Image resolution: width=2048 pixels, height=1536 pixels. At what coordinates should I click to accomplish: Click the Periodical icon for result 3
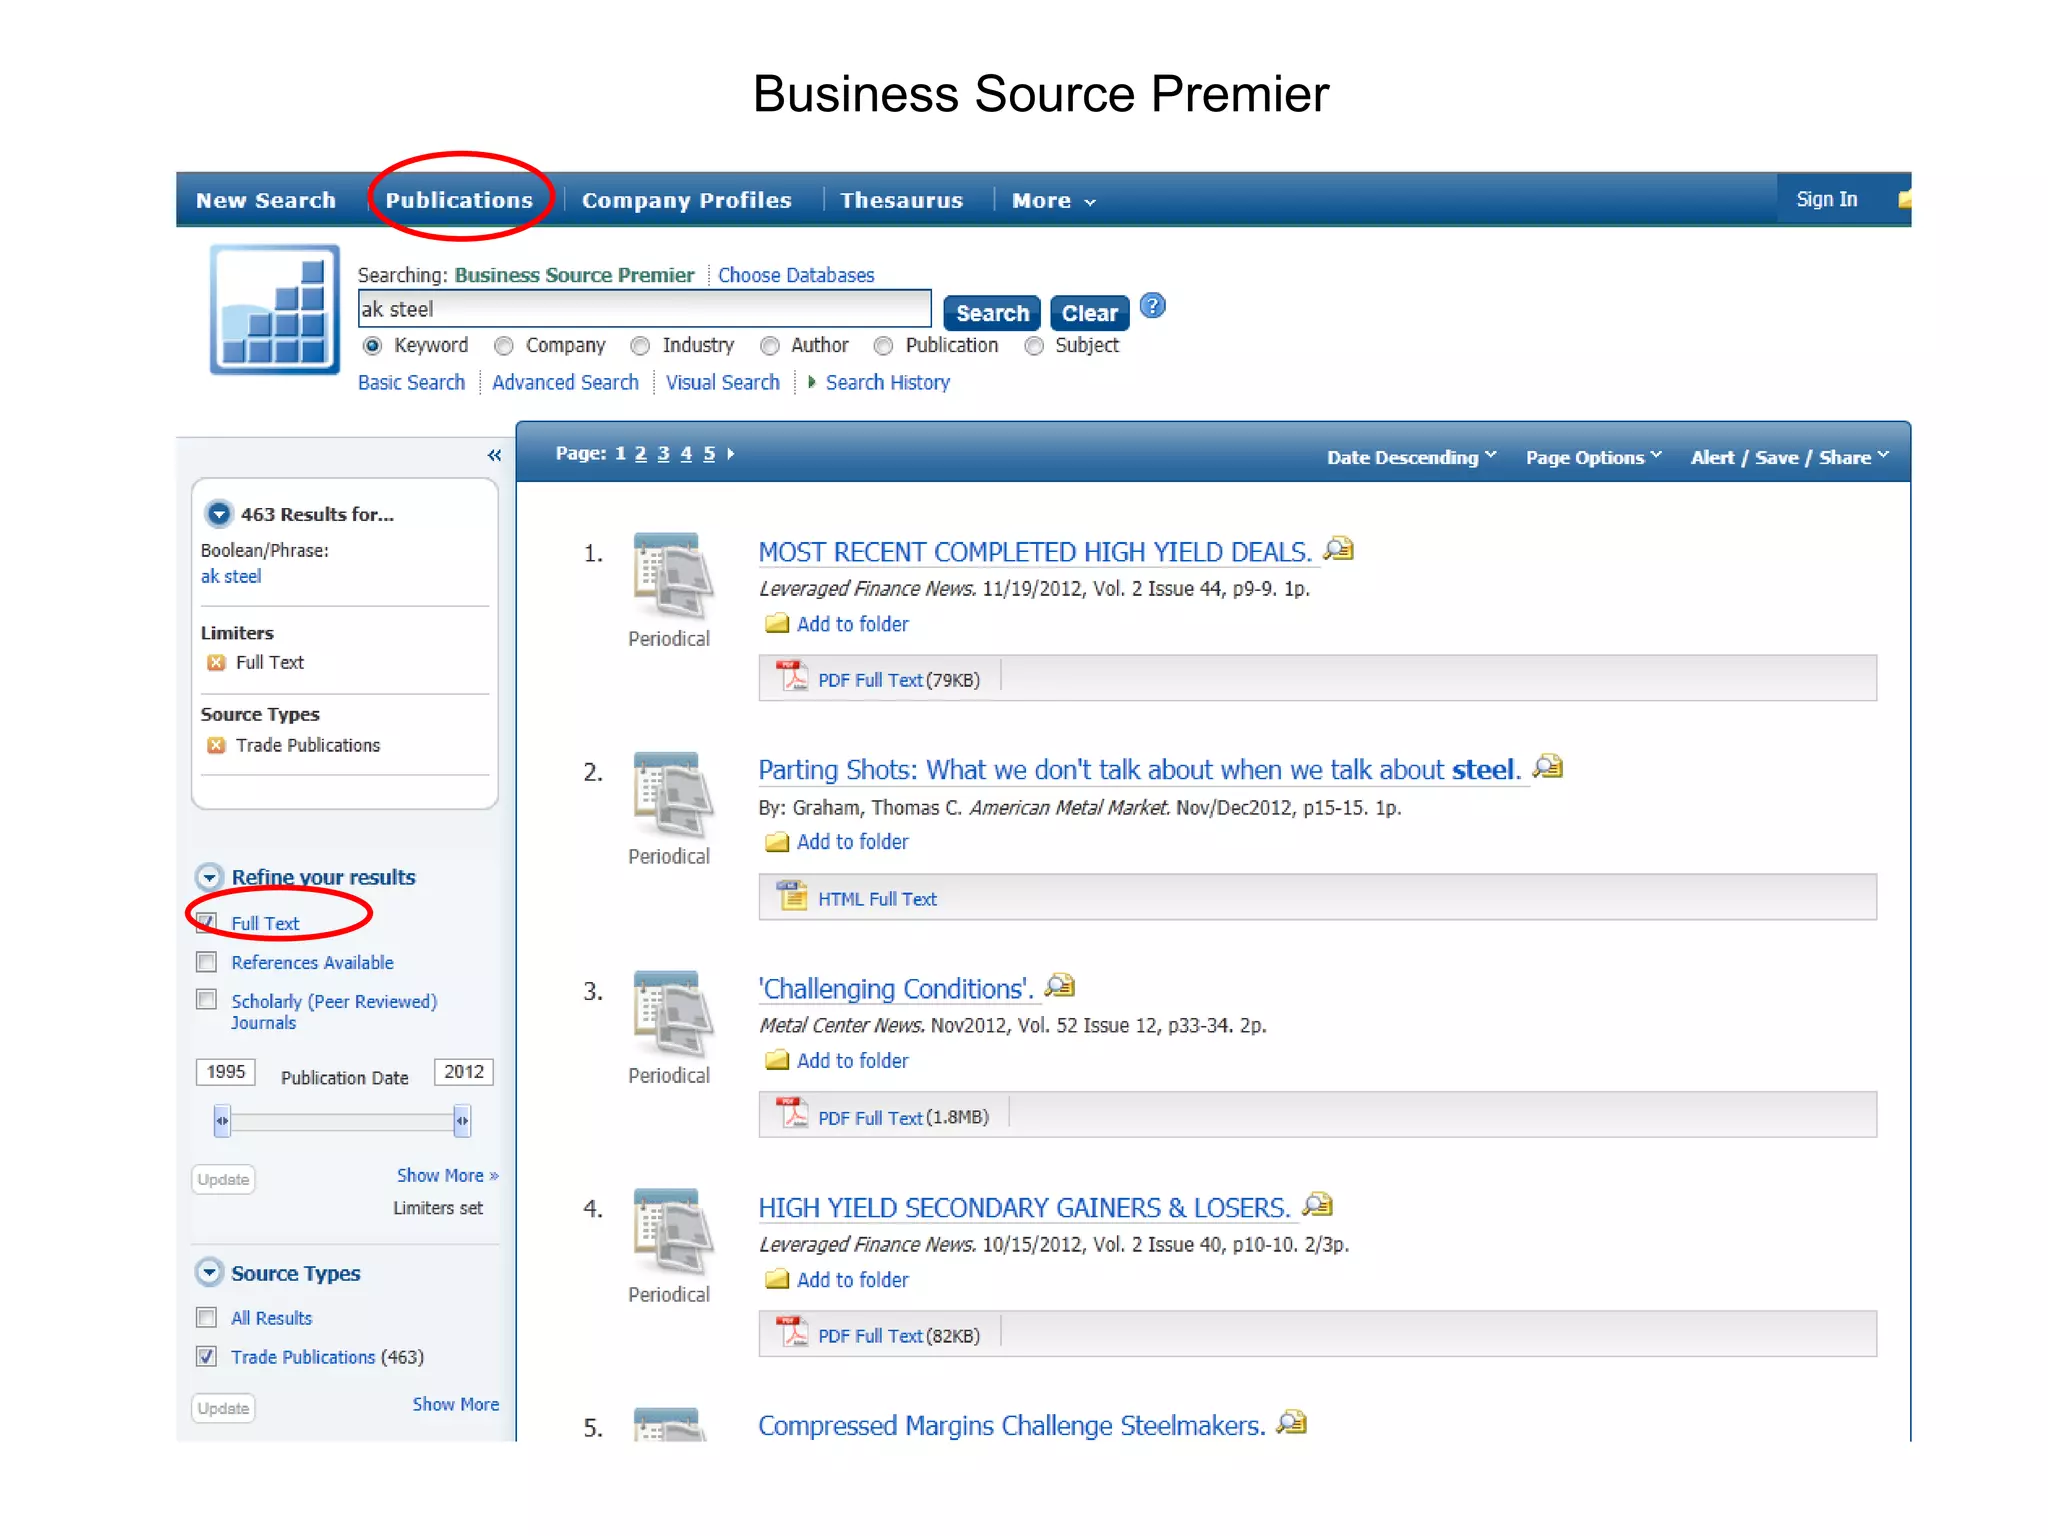672,1014
